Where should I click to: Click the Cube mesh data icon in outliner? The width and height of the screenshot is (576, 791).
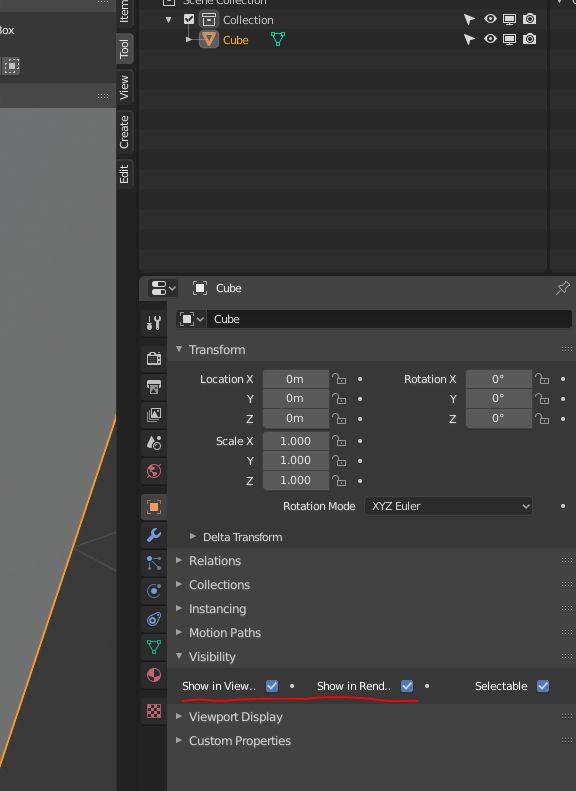(x=278, y=39)
